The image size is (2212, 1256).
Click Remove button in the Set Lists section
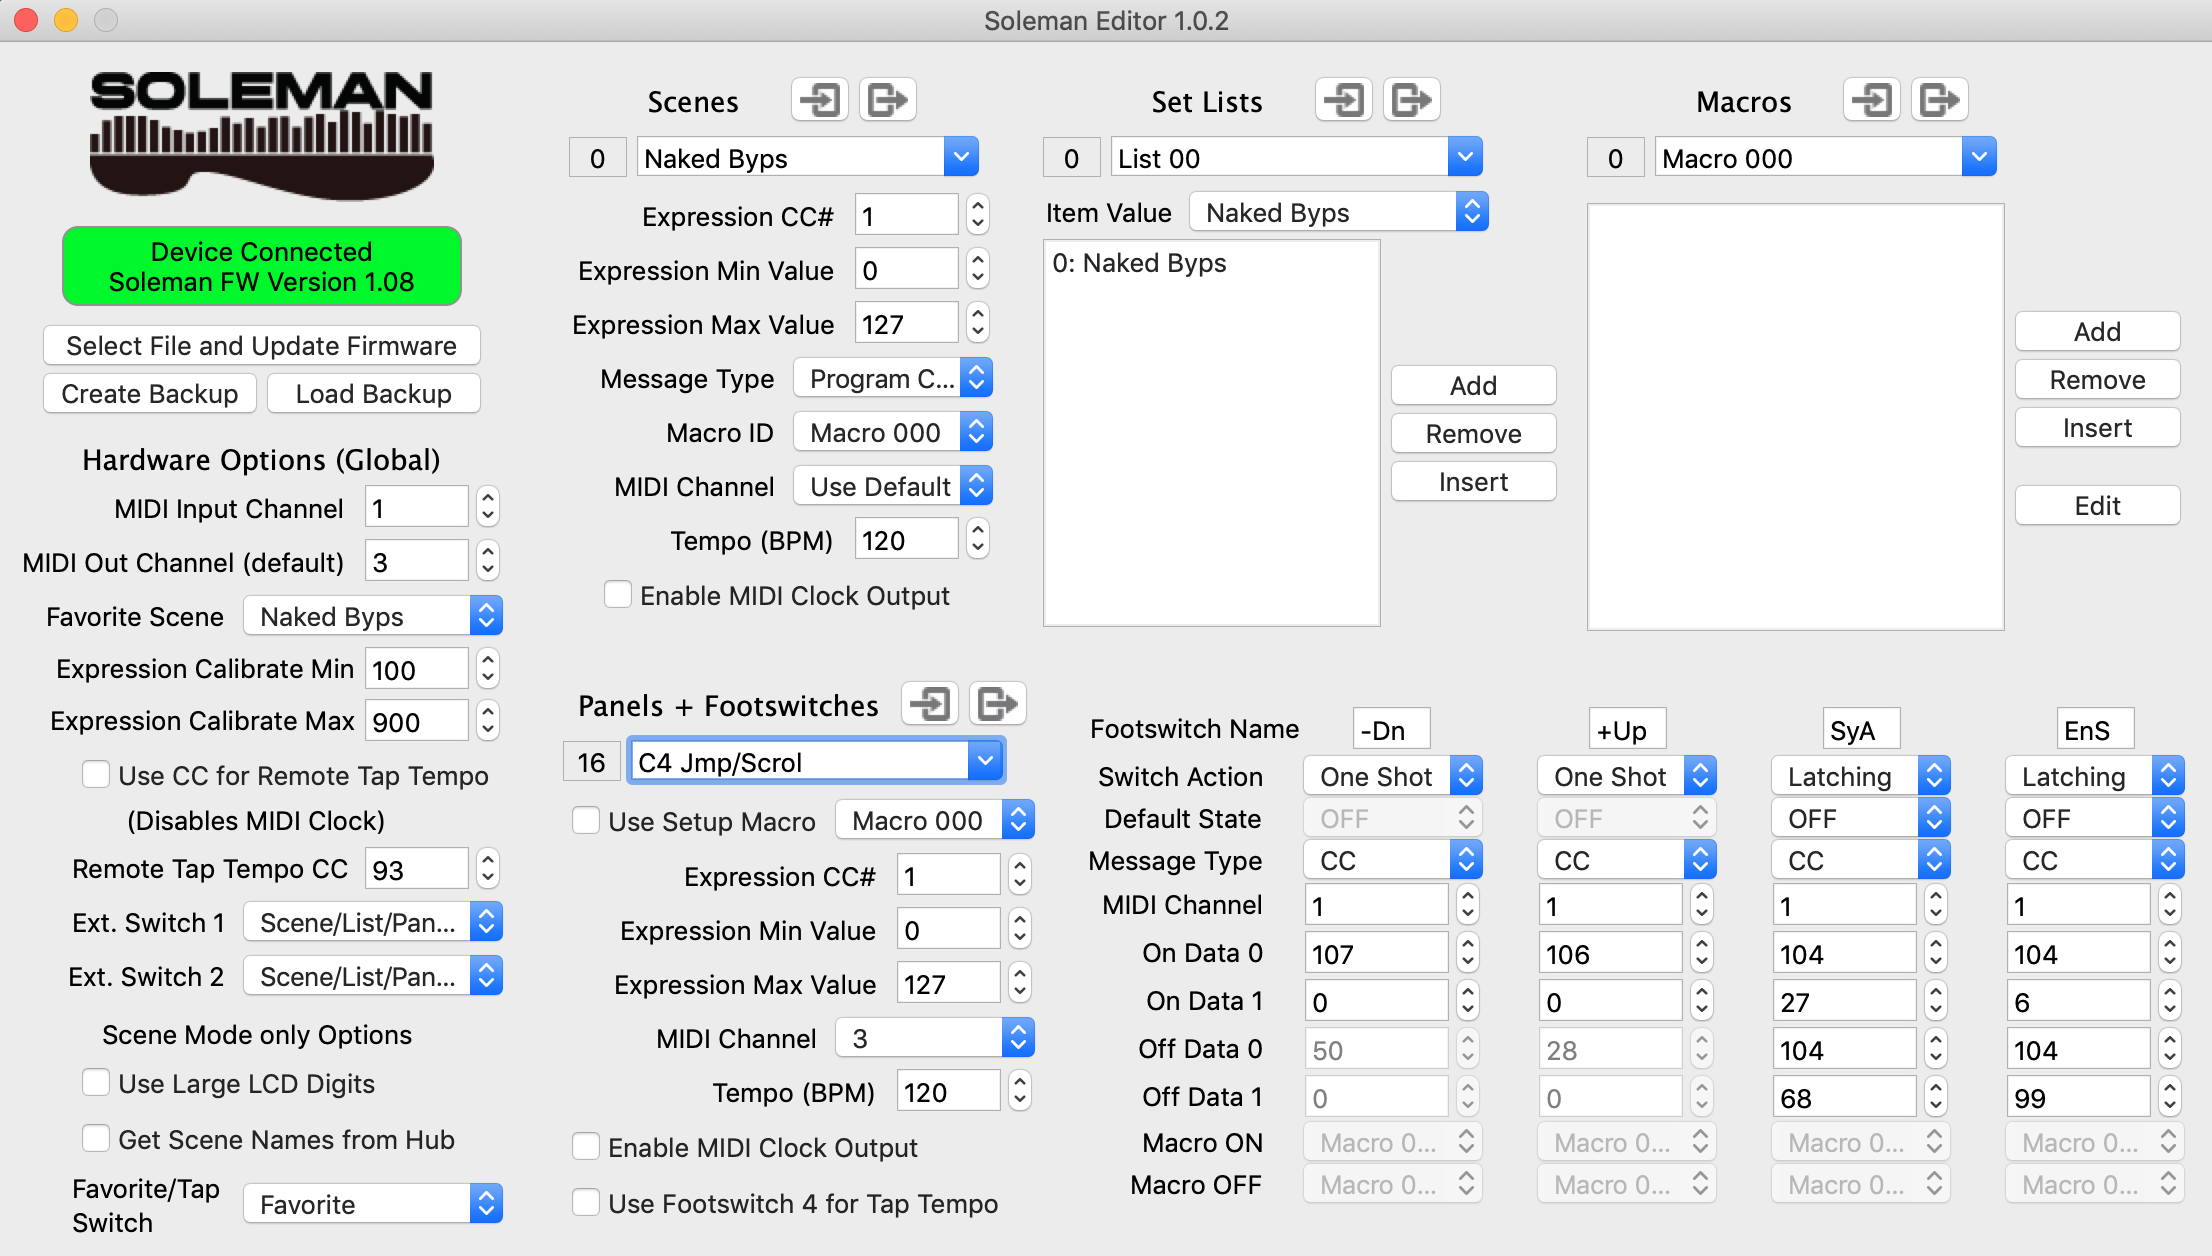pos(1474,434)
